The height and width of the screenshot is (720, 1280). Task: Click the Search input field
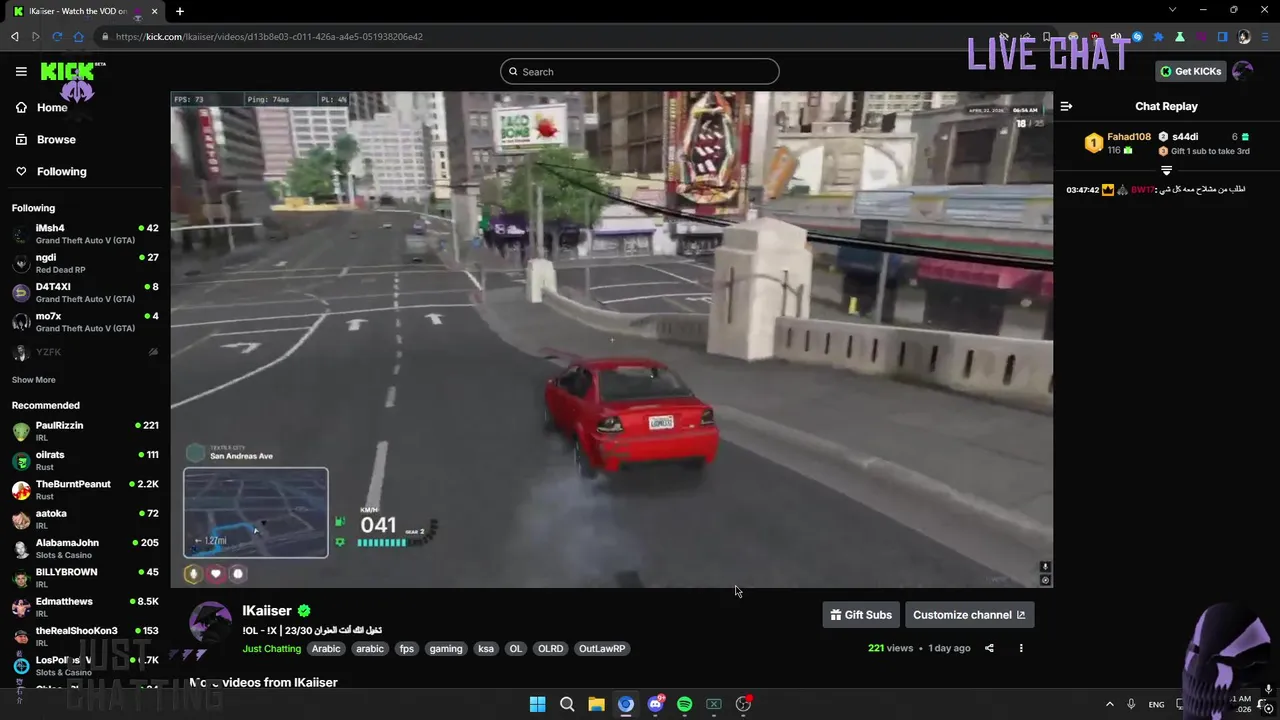[x=640, y=71]
